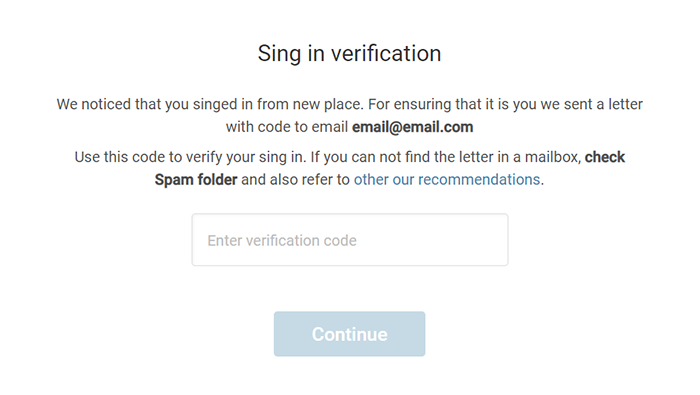
Task: Click the Continue button
Action: 350,334
